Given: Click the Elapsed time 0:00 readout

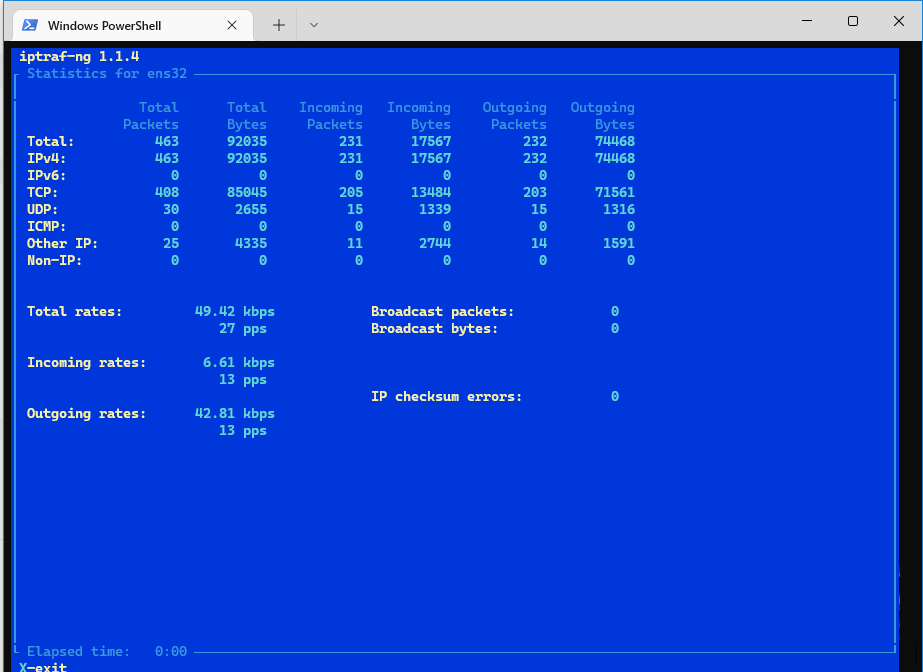Looking at the screenshot, I should pos(107,651).
